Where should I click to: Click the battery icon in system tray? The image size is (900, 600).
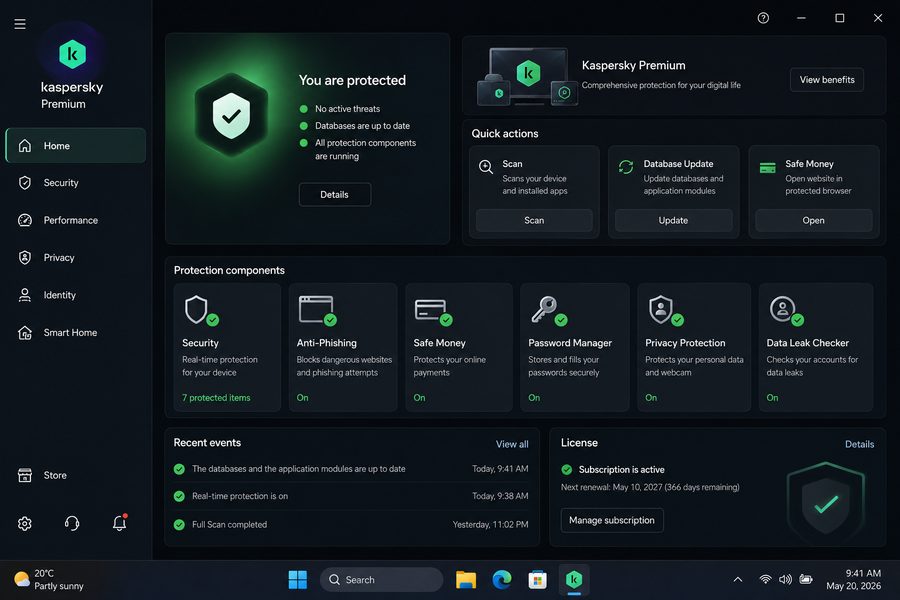(806, 579)
